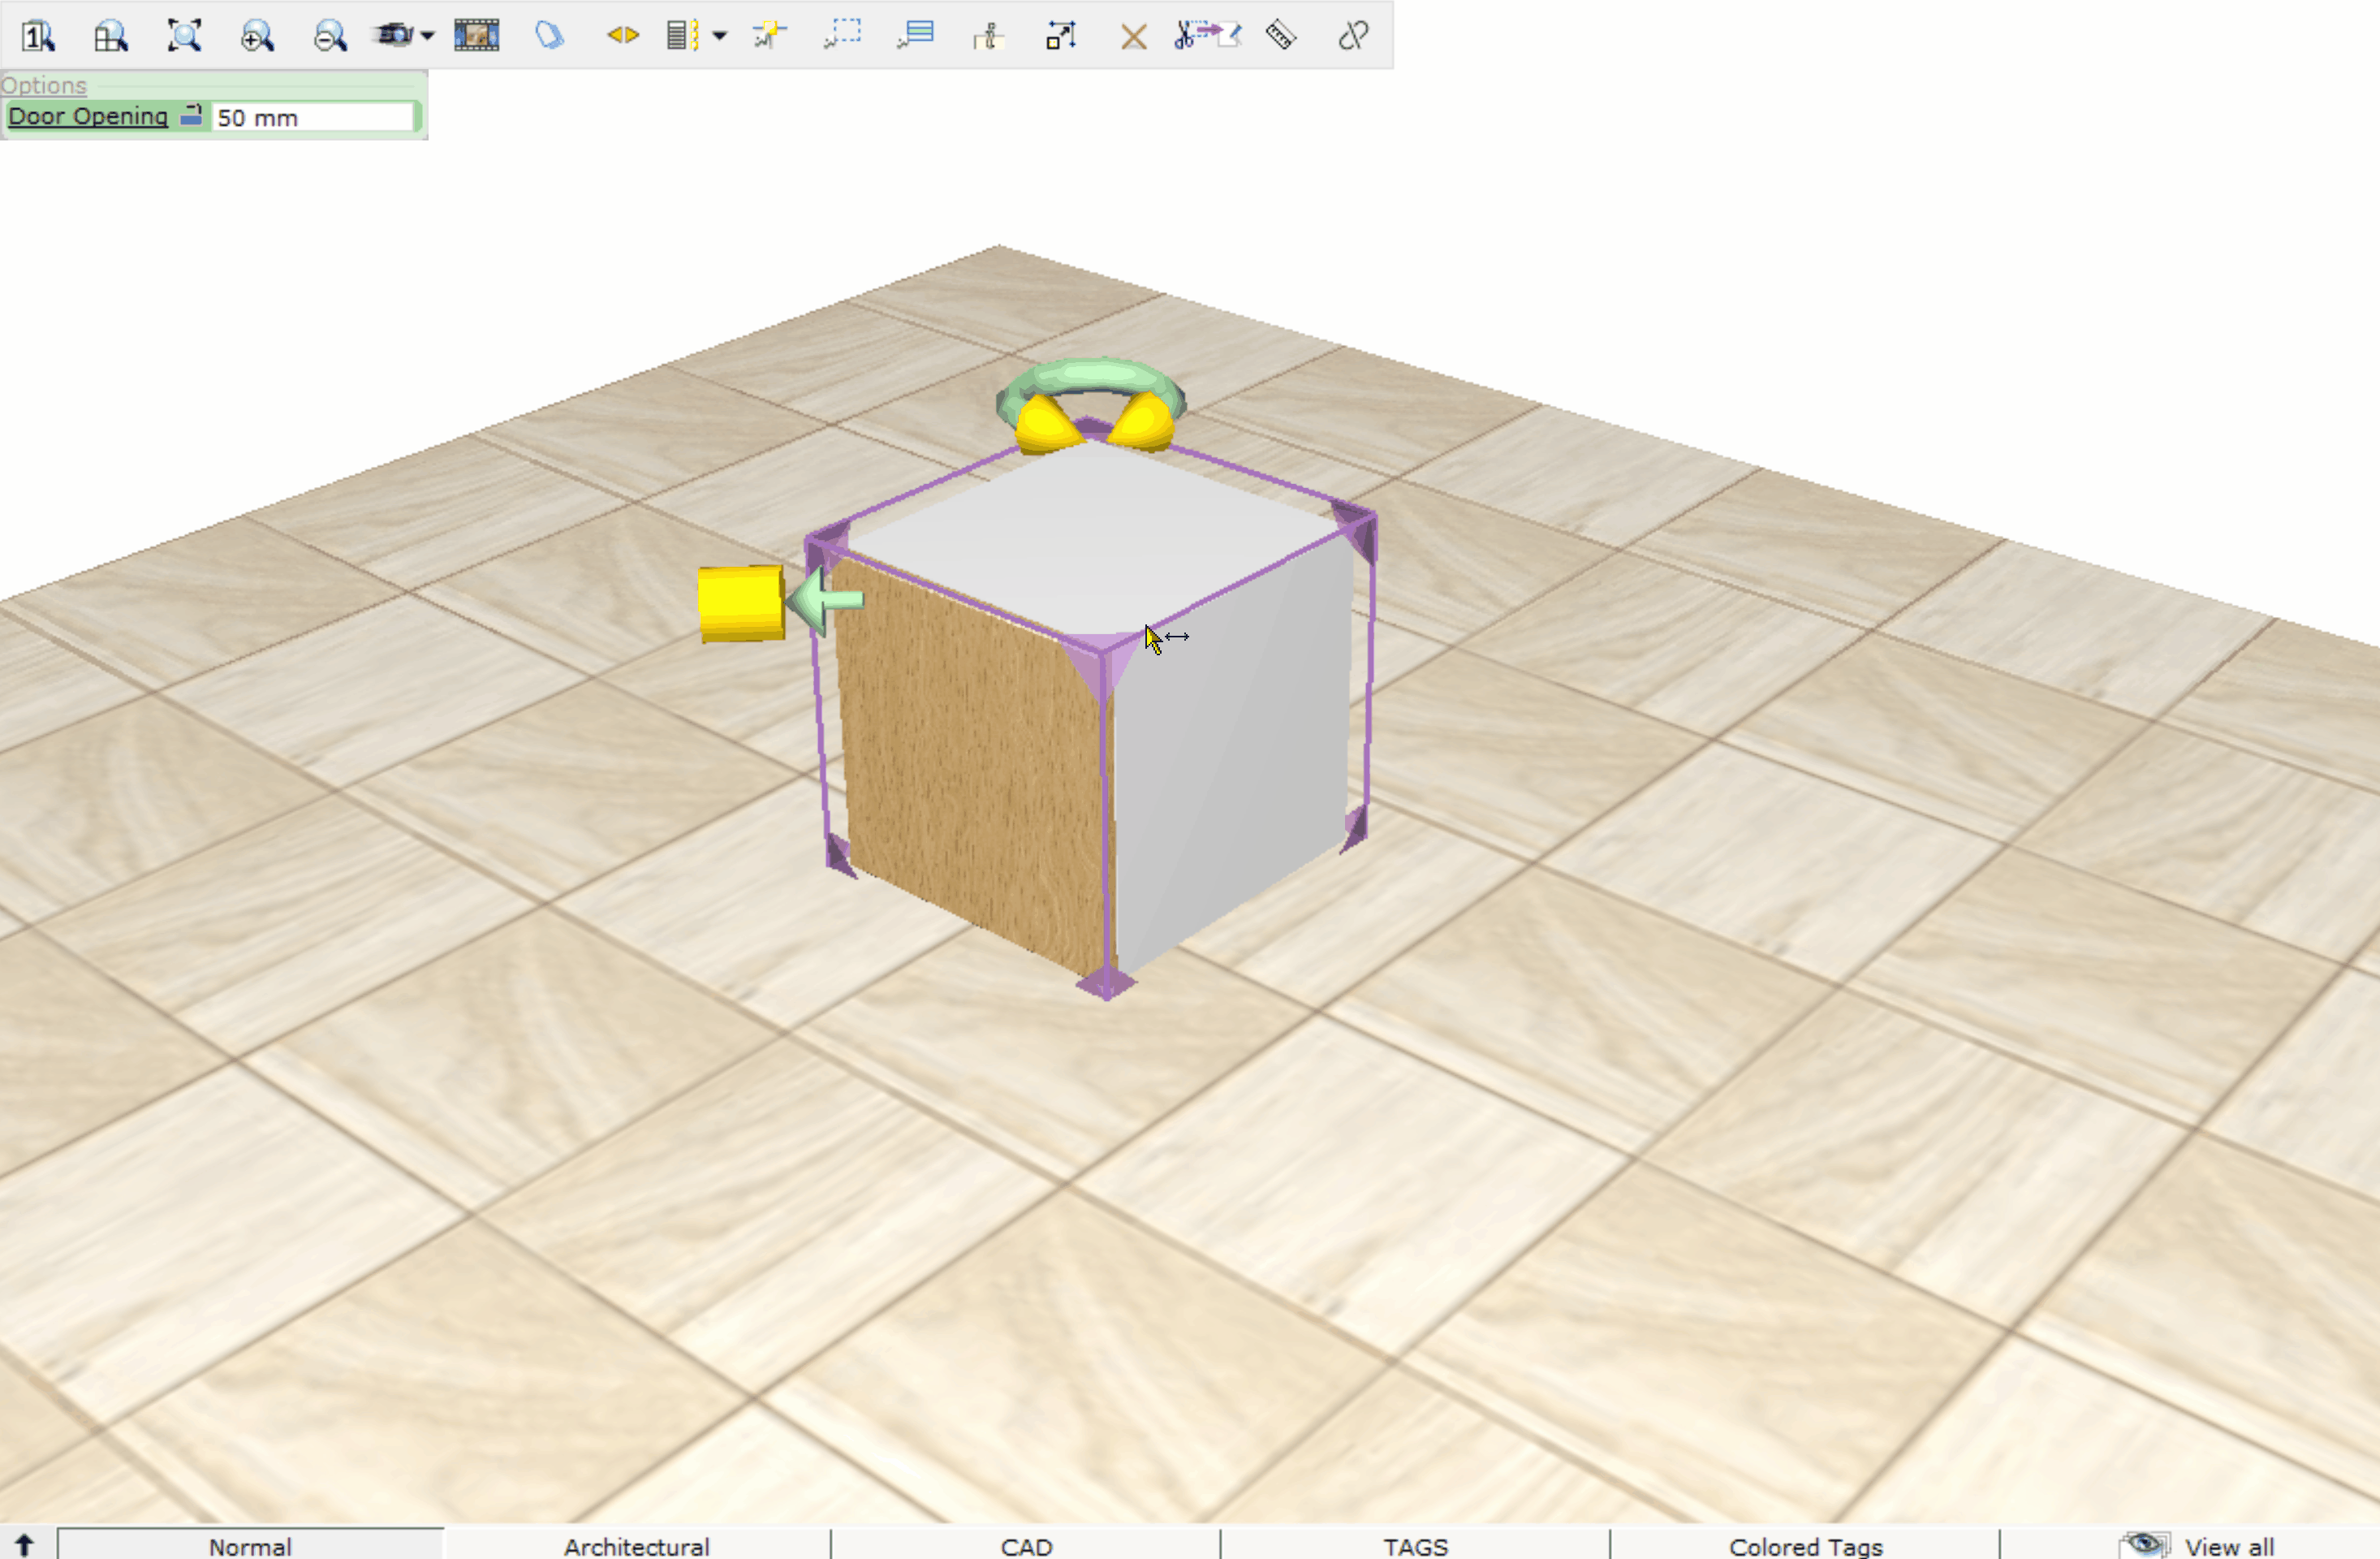Click the 50 mm door opening field

click(313, 117)
